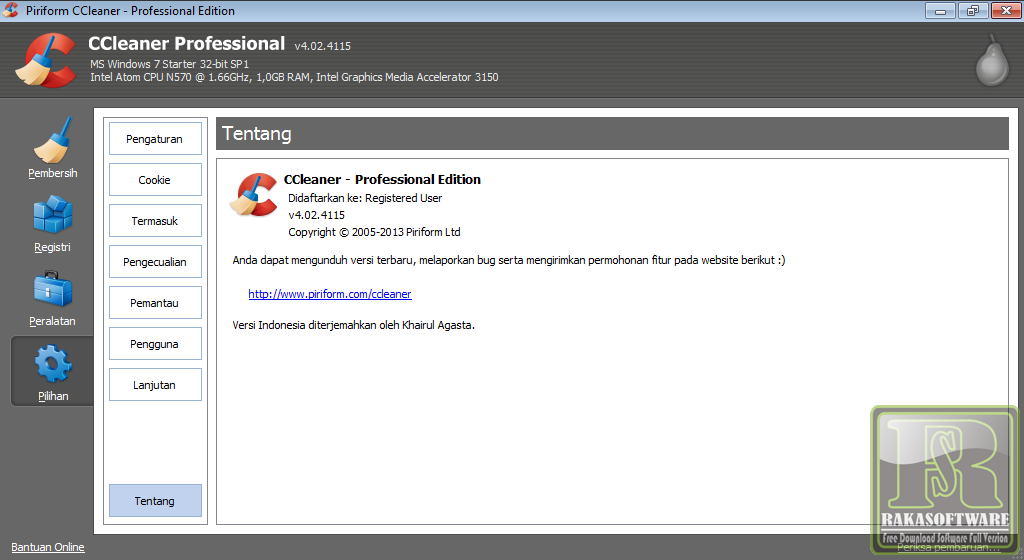Close the CCleaner window
The height and width of the screenshot is (560, 1024).
(x=1006, y=10)
